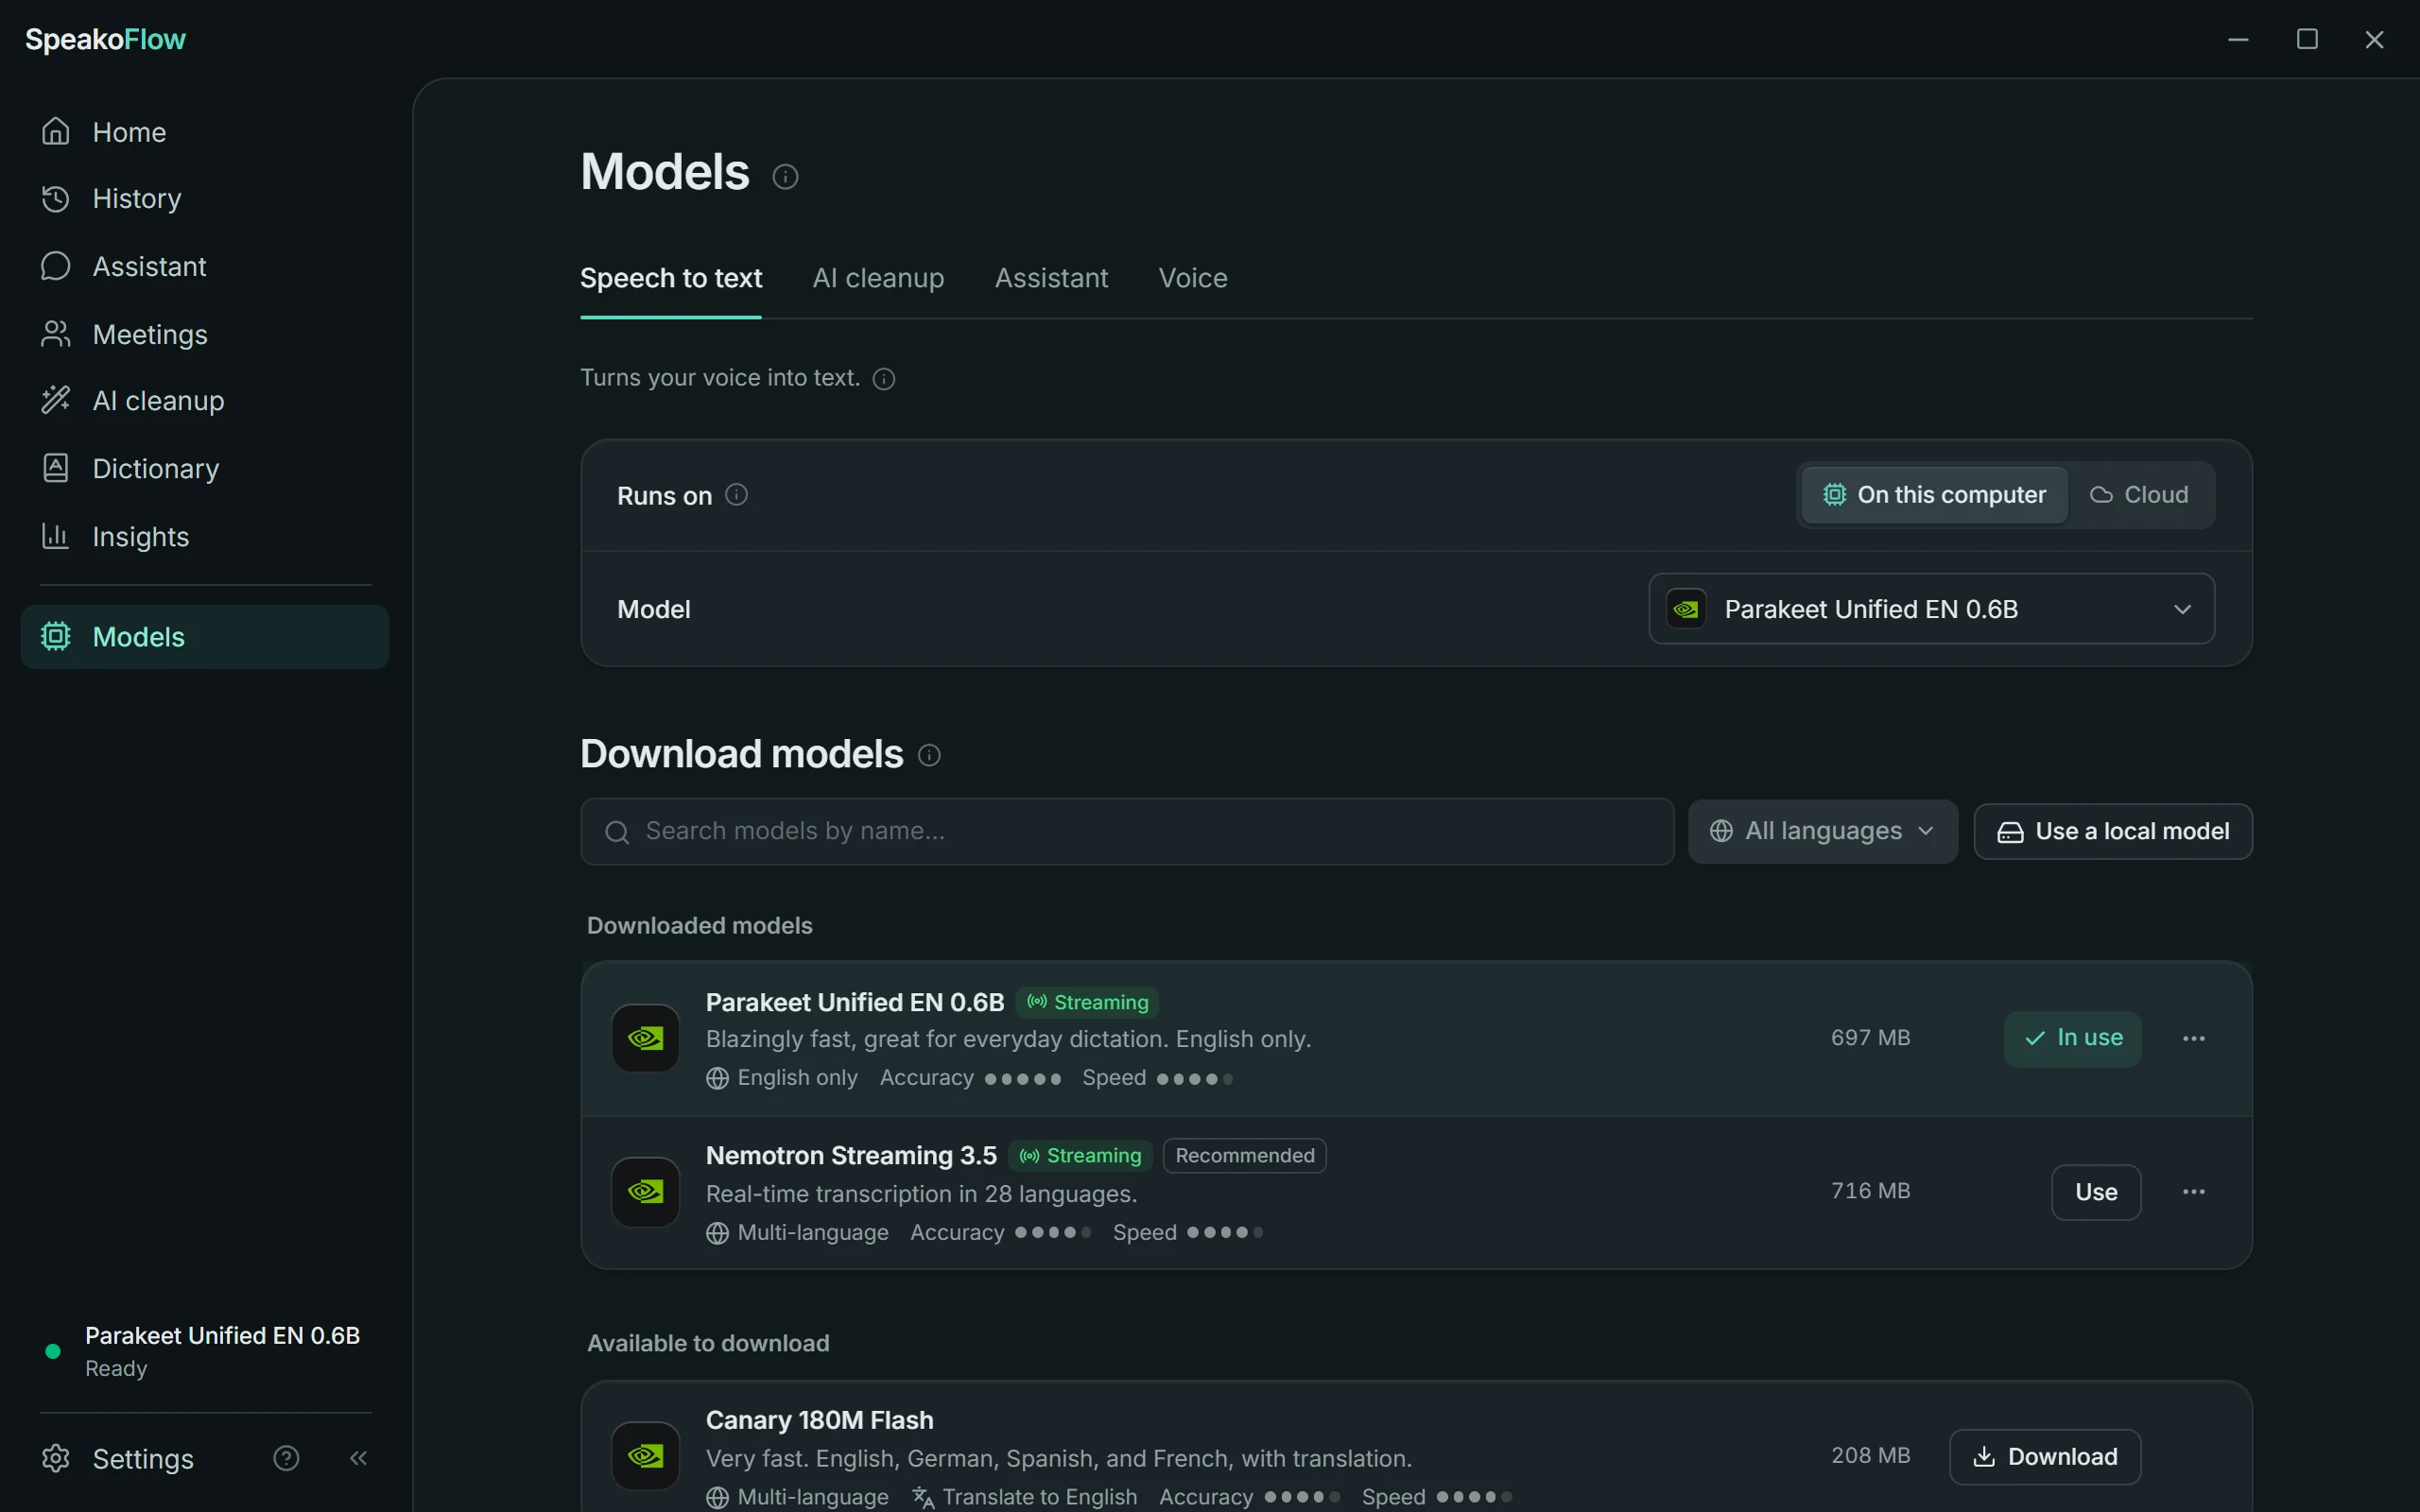Click the SpeakoFlow logo text
This screenshot has height=1512, width=2420.
[x=105, y=40]
